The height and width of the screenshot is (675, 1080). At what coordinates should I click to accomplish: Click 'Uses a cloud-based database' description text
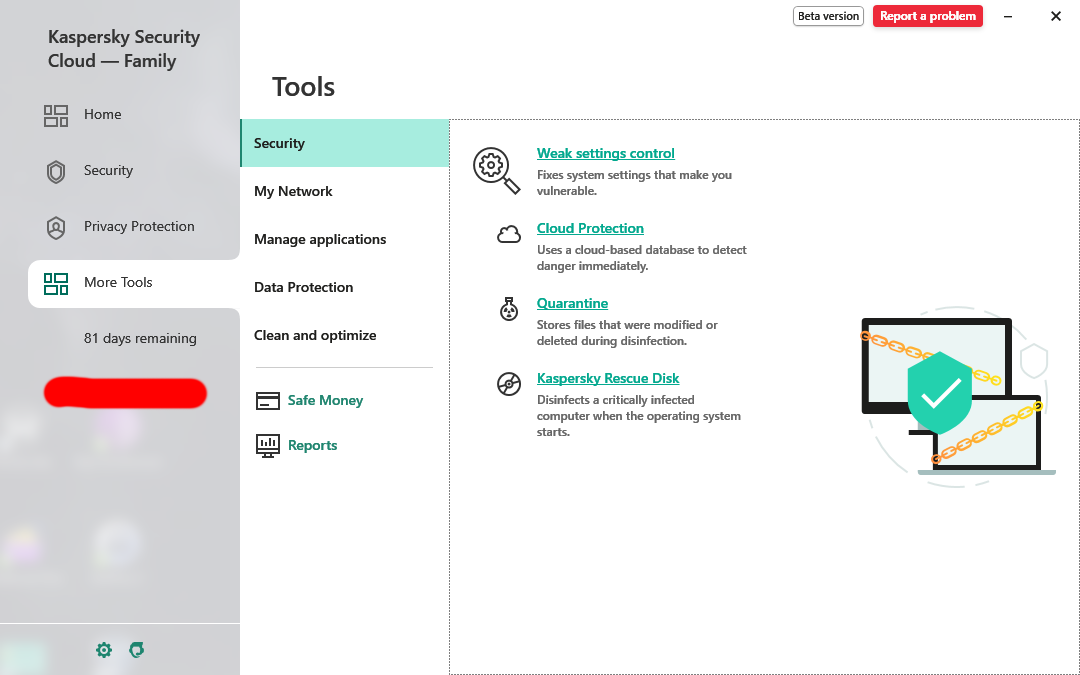coord(641,258)
